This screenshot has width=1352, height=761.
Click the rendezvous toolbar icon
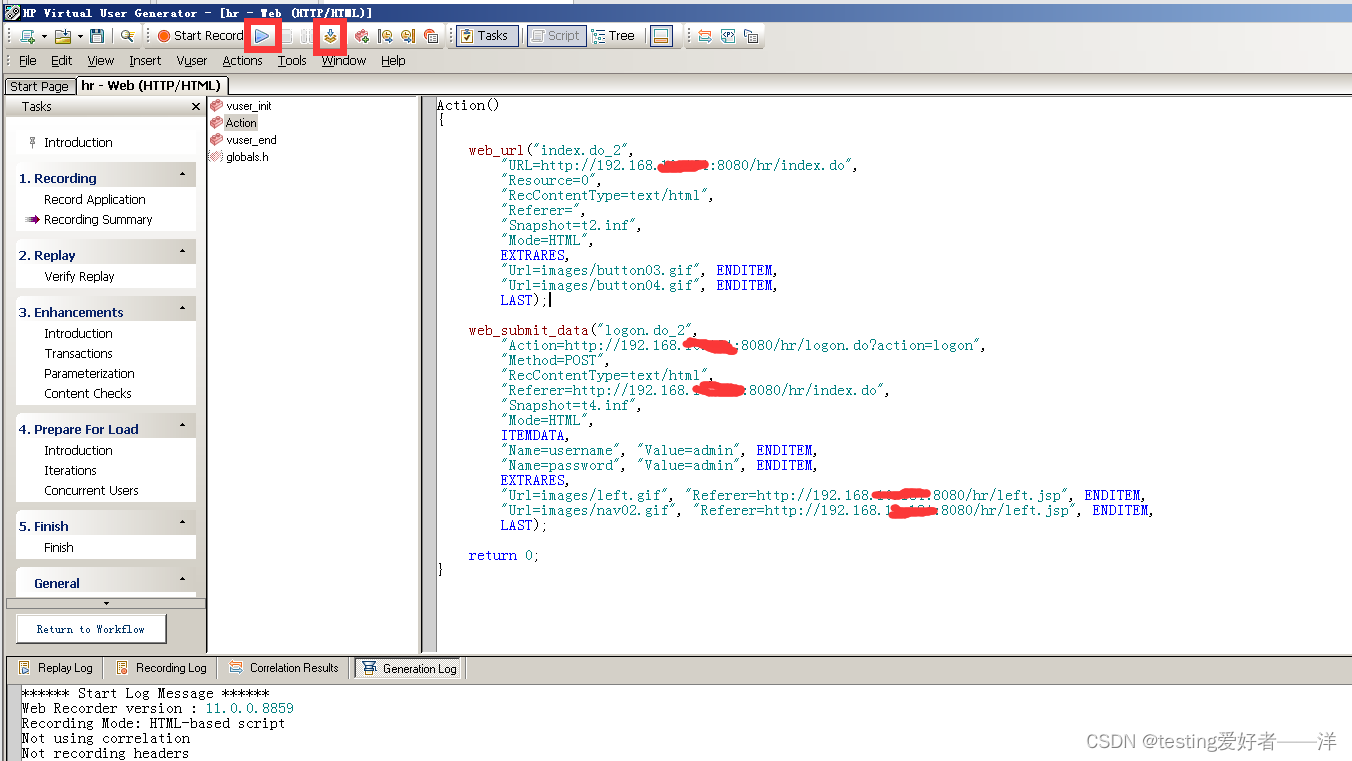coord(431,36)
